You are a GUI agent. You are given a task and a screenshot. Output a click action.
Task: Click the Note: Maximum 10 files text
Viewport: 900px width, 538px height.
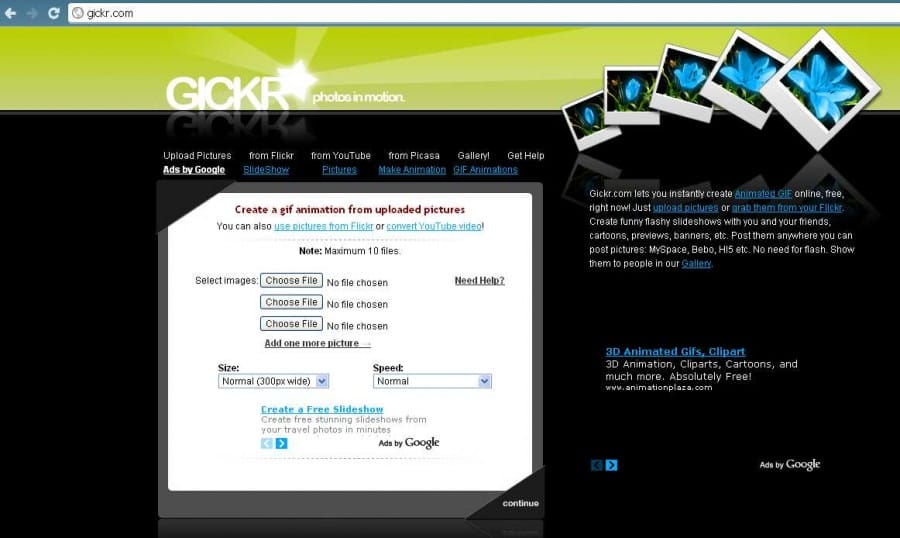point(350,251)
